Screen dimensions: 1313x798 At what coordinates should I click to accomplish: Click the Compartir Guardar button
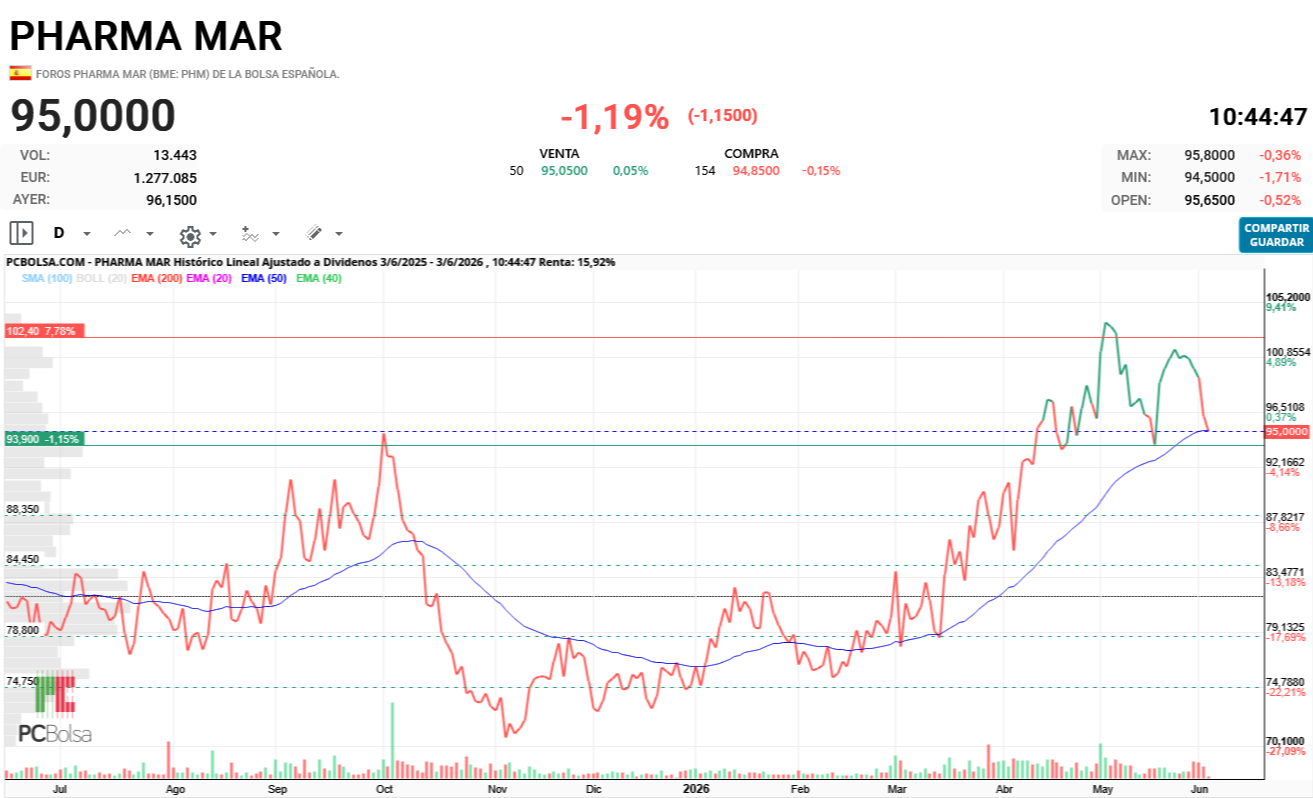click(x=1276, y=235)
